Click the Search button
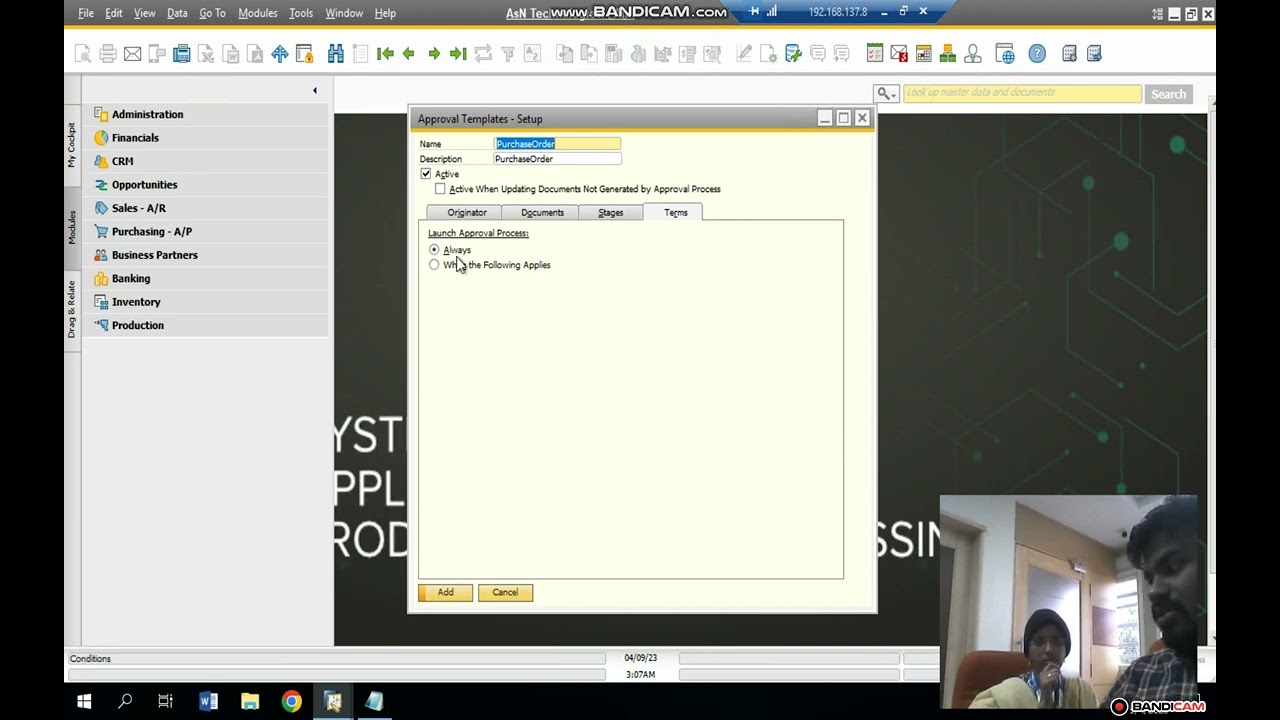This screenshot has width=1280, height=720. tap(1168, 94)
